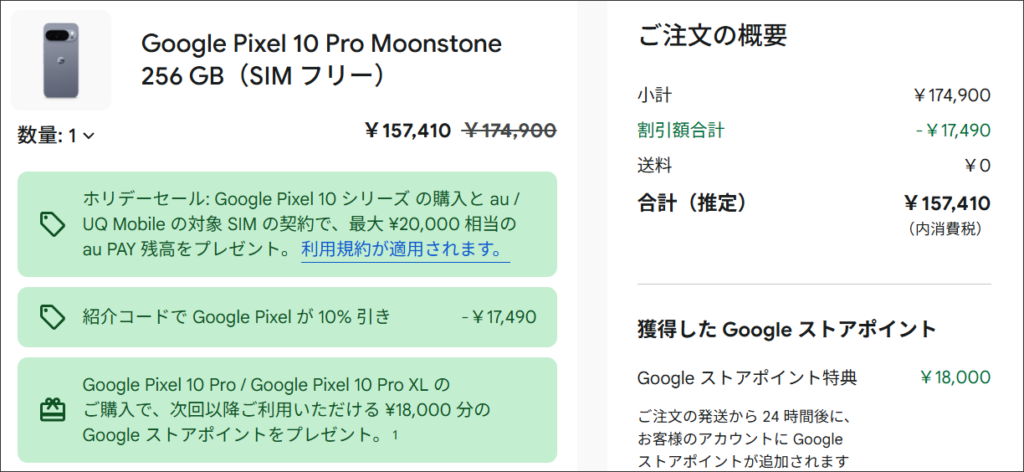This screenshot has height=472, width=1024.
Task: Click the Google ストアポイント特典 ¥18,000 value
Action: click(x=955, y=377)
